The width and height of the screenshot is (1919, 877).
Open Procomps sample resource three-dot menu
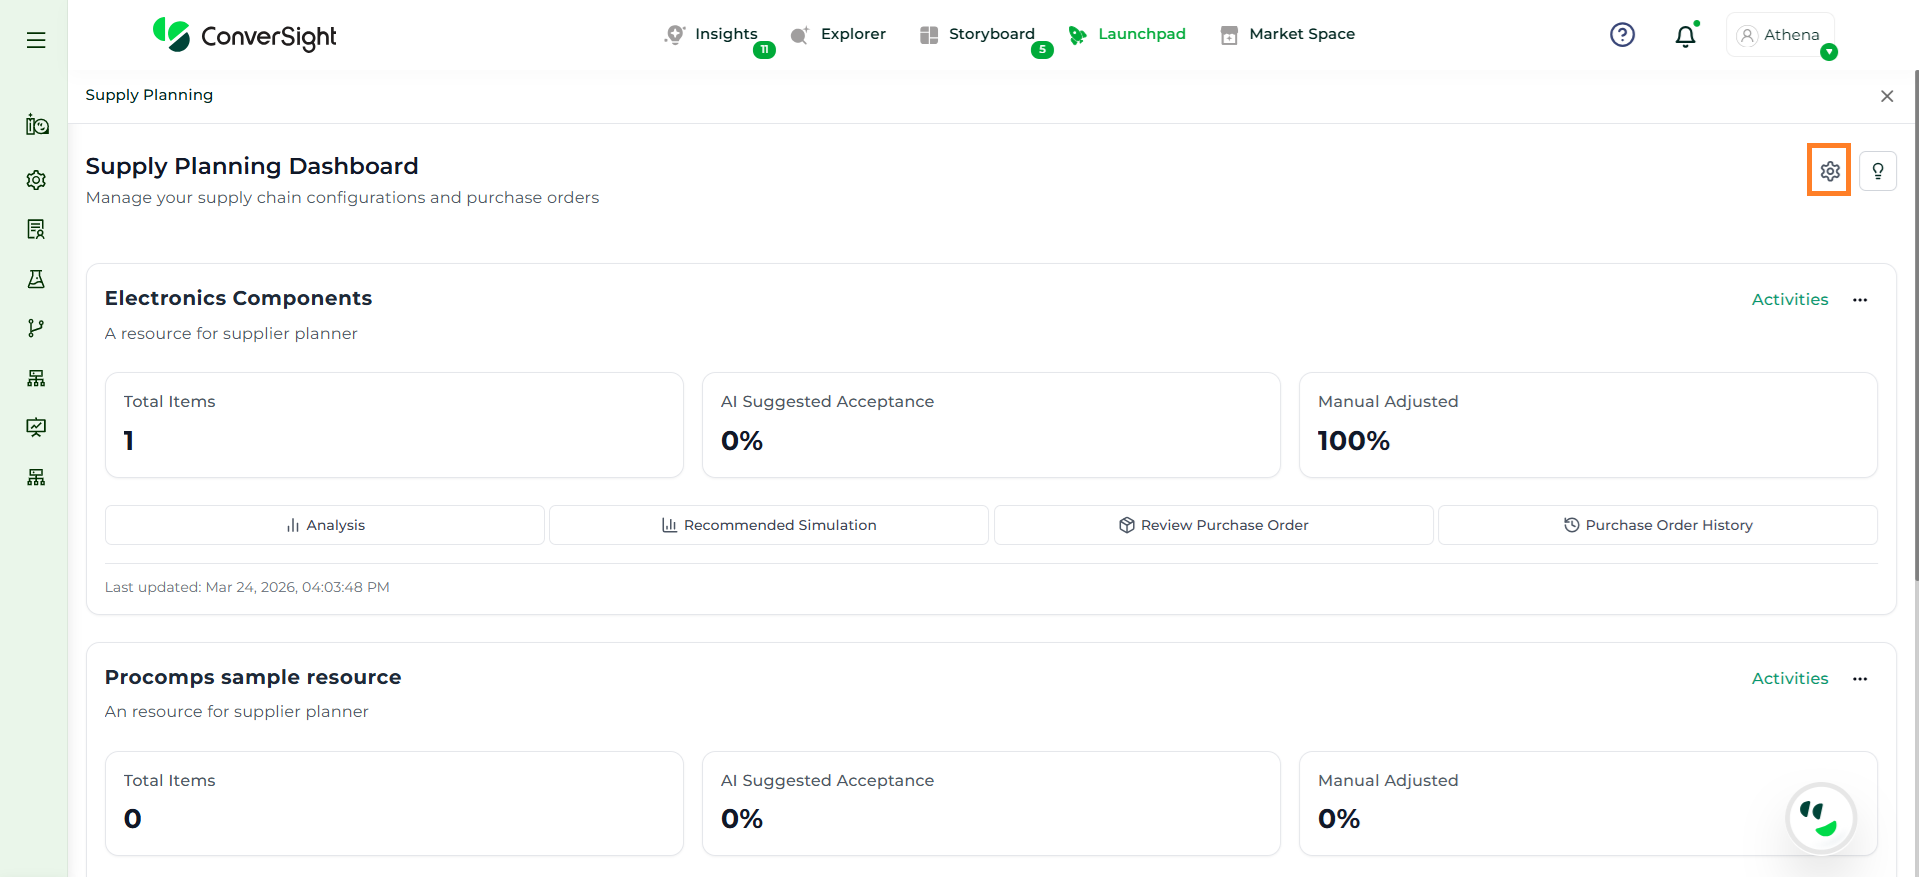click(1859, 679)
